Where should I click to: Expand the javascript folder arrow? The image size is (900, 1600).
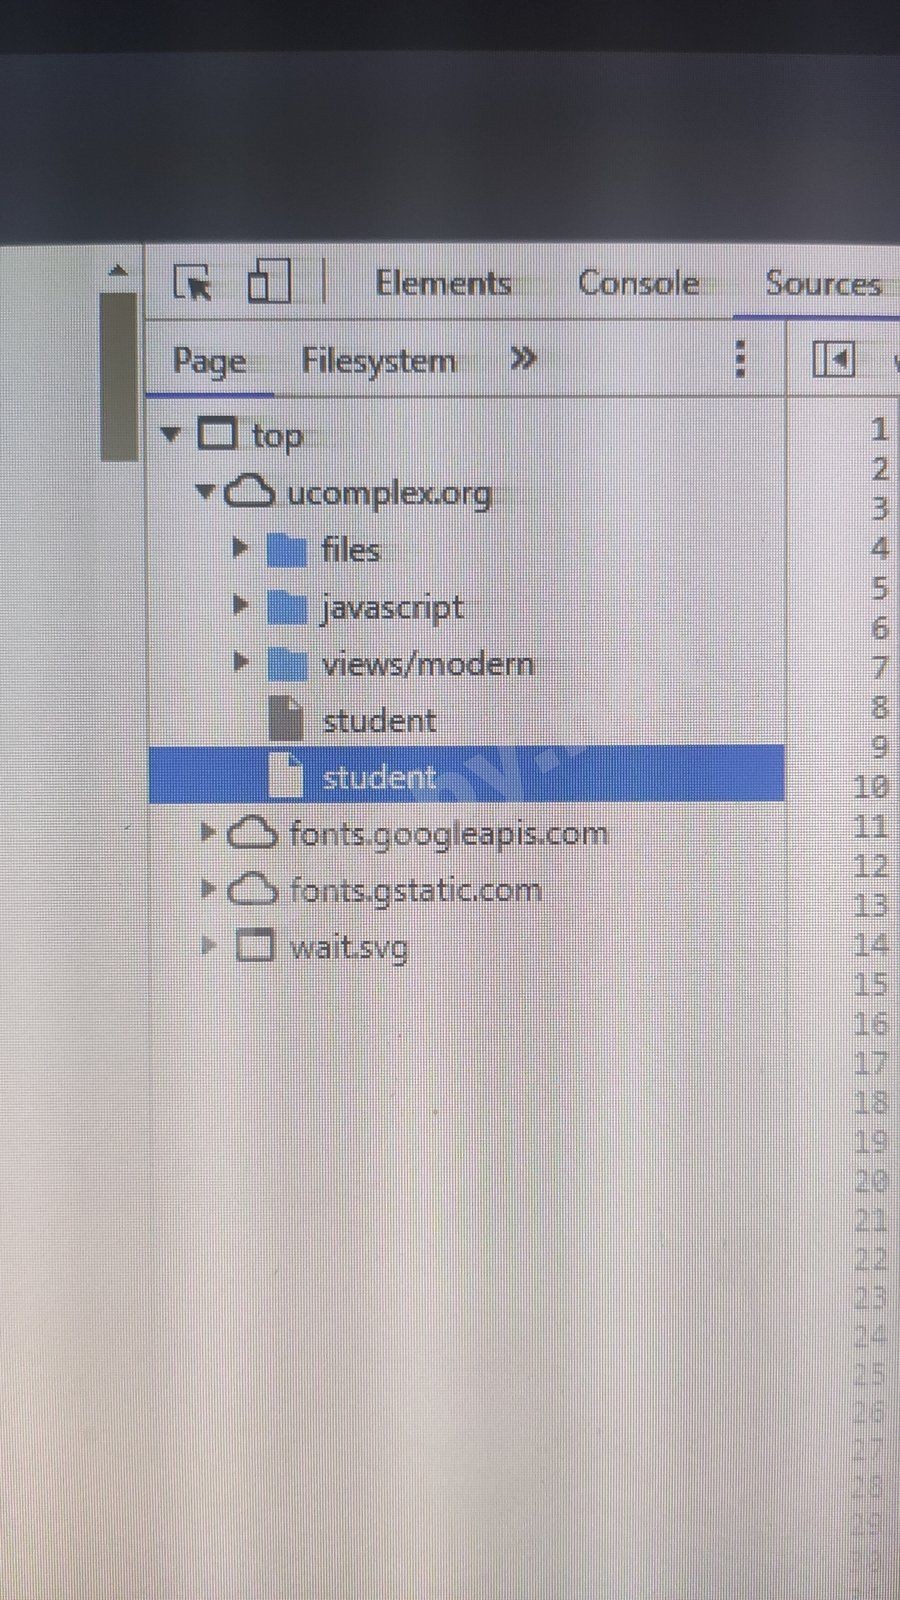(x=239, y=604)
